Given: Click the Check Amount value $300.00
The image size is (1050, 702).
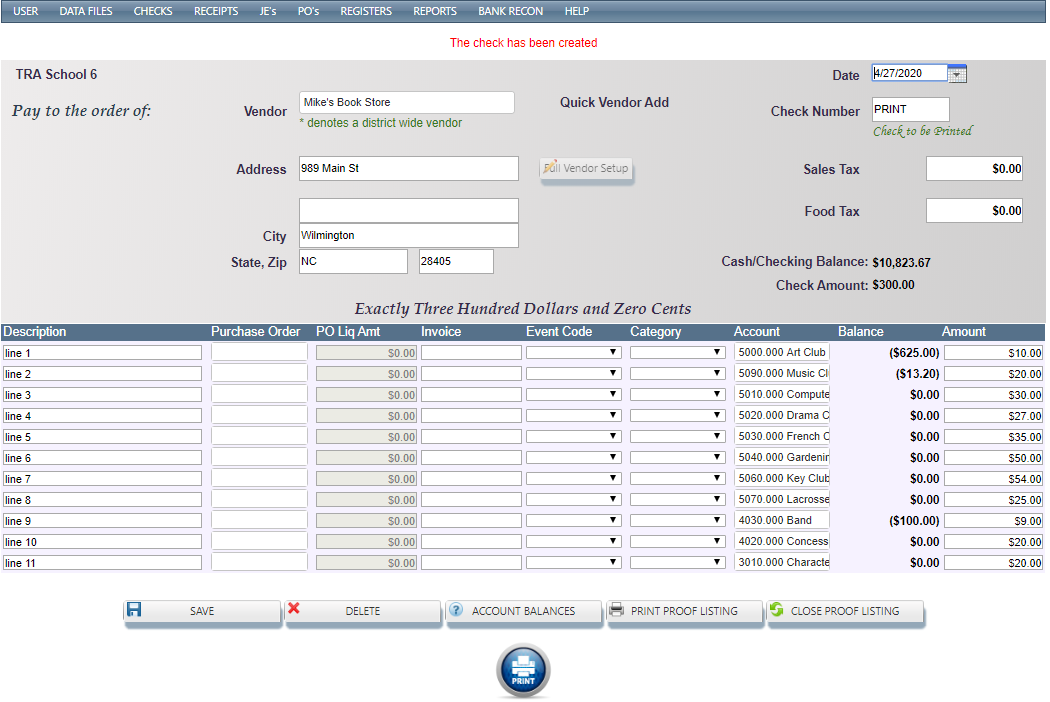Looking at the screenshot, I should point(893,285).
